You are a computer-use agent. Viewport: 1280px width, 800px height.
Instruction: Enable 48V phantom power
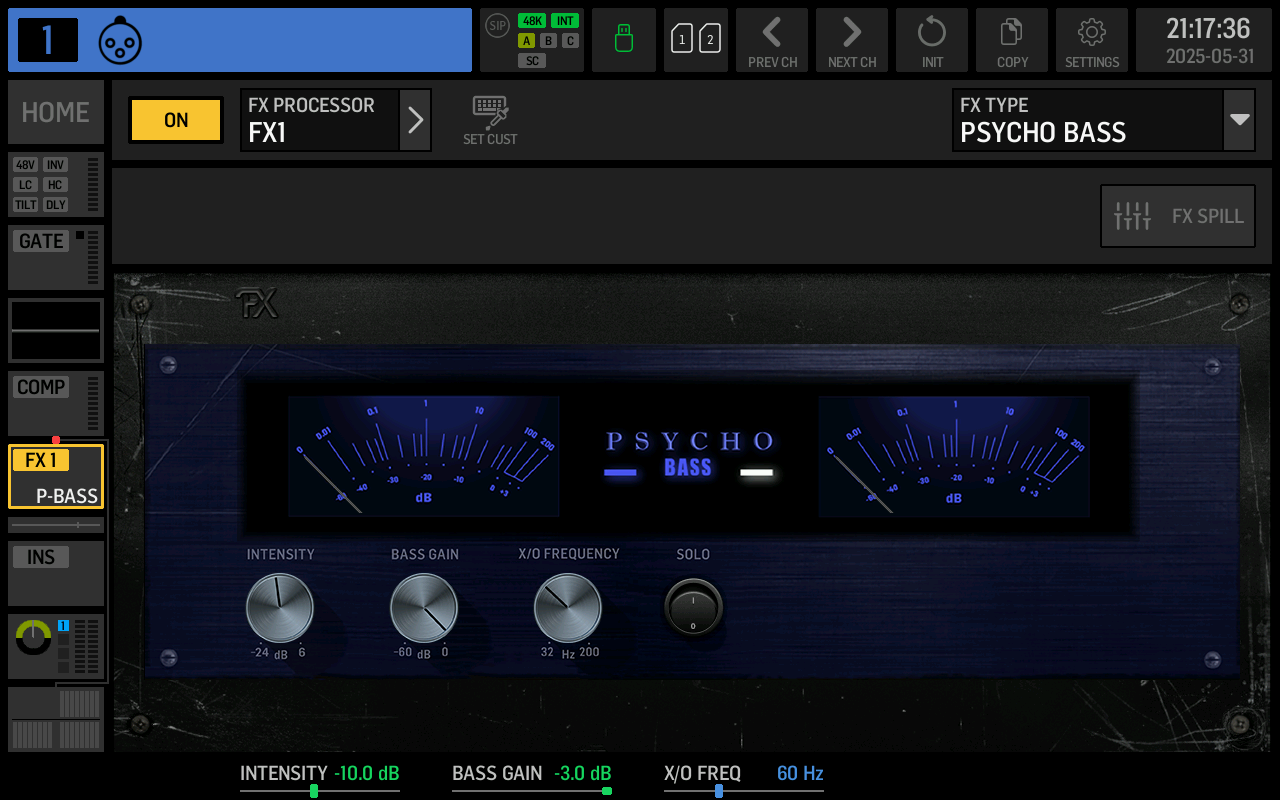click(x=23, y=164)
